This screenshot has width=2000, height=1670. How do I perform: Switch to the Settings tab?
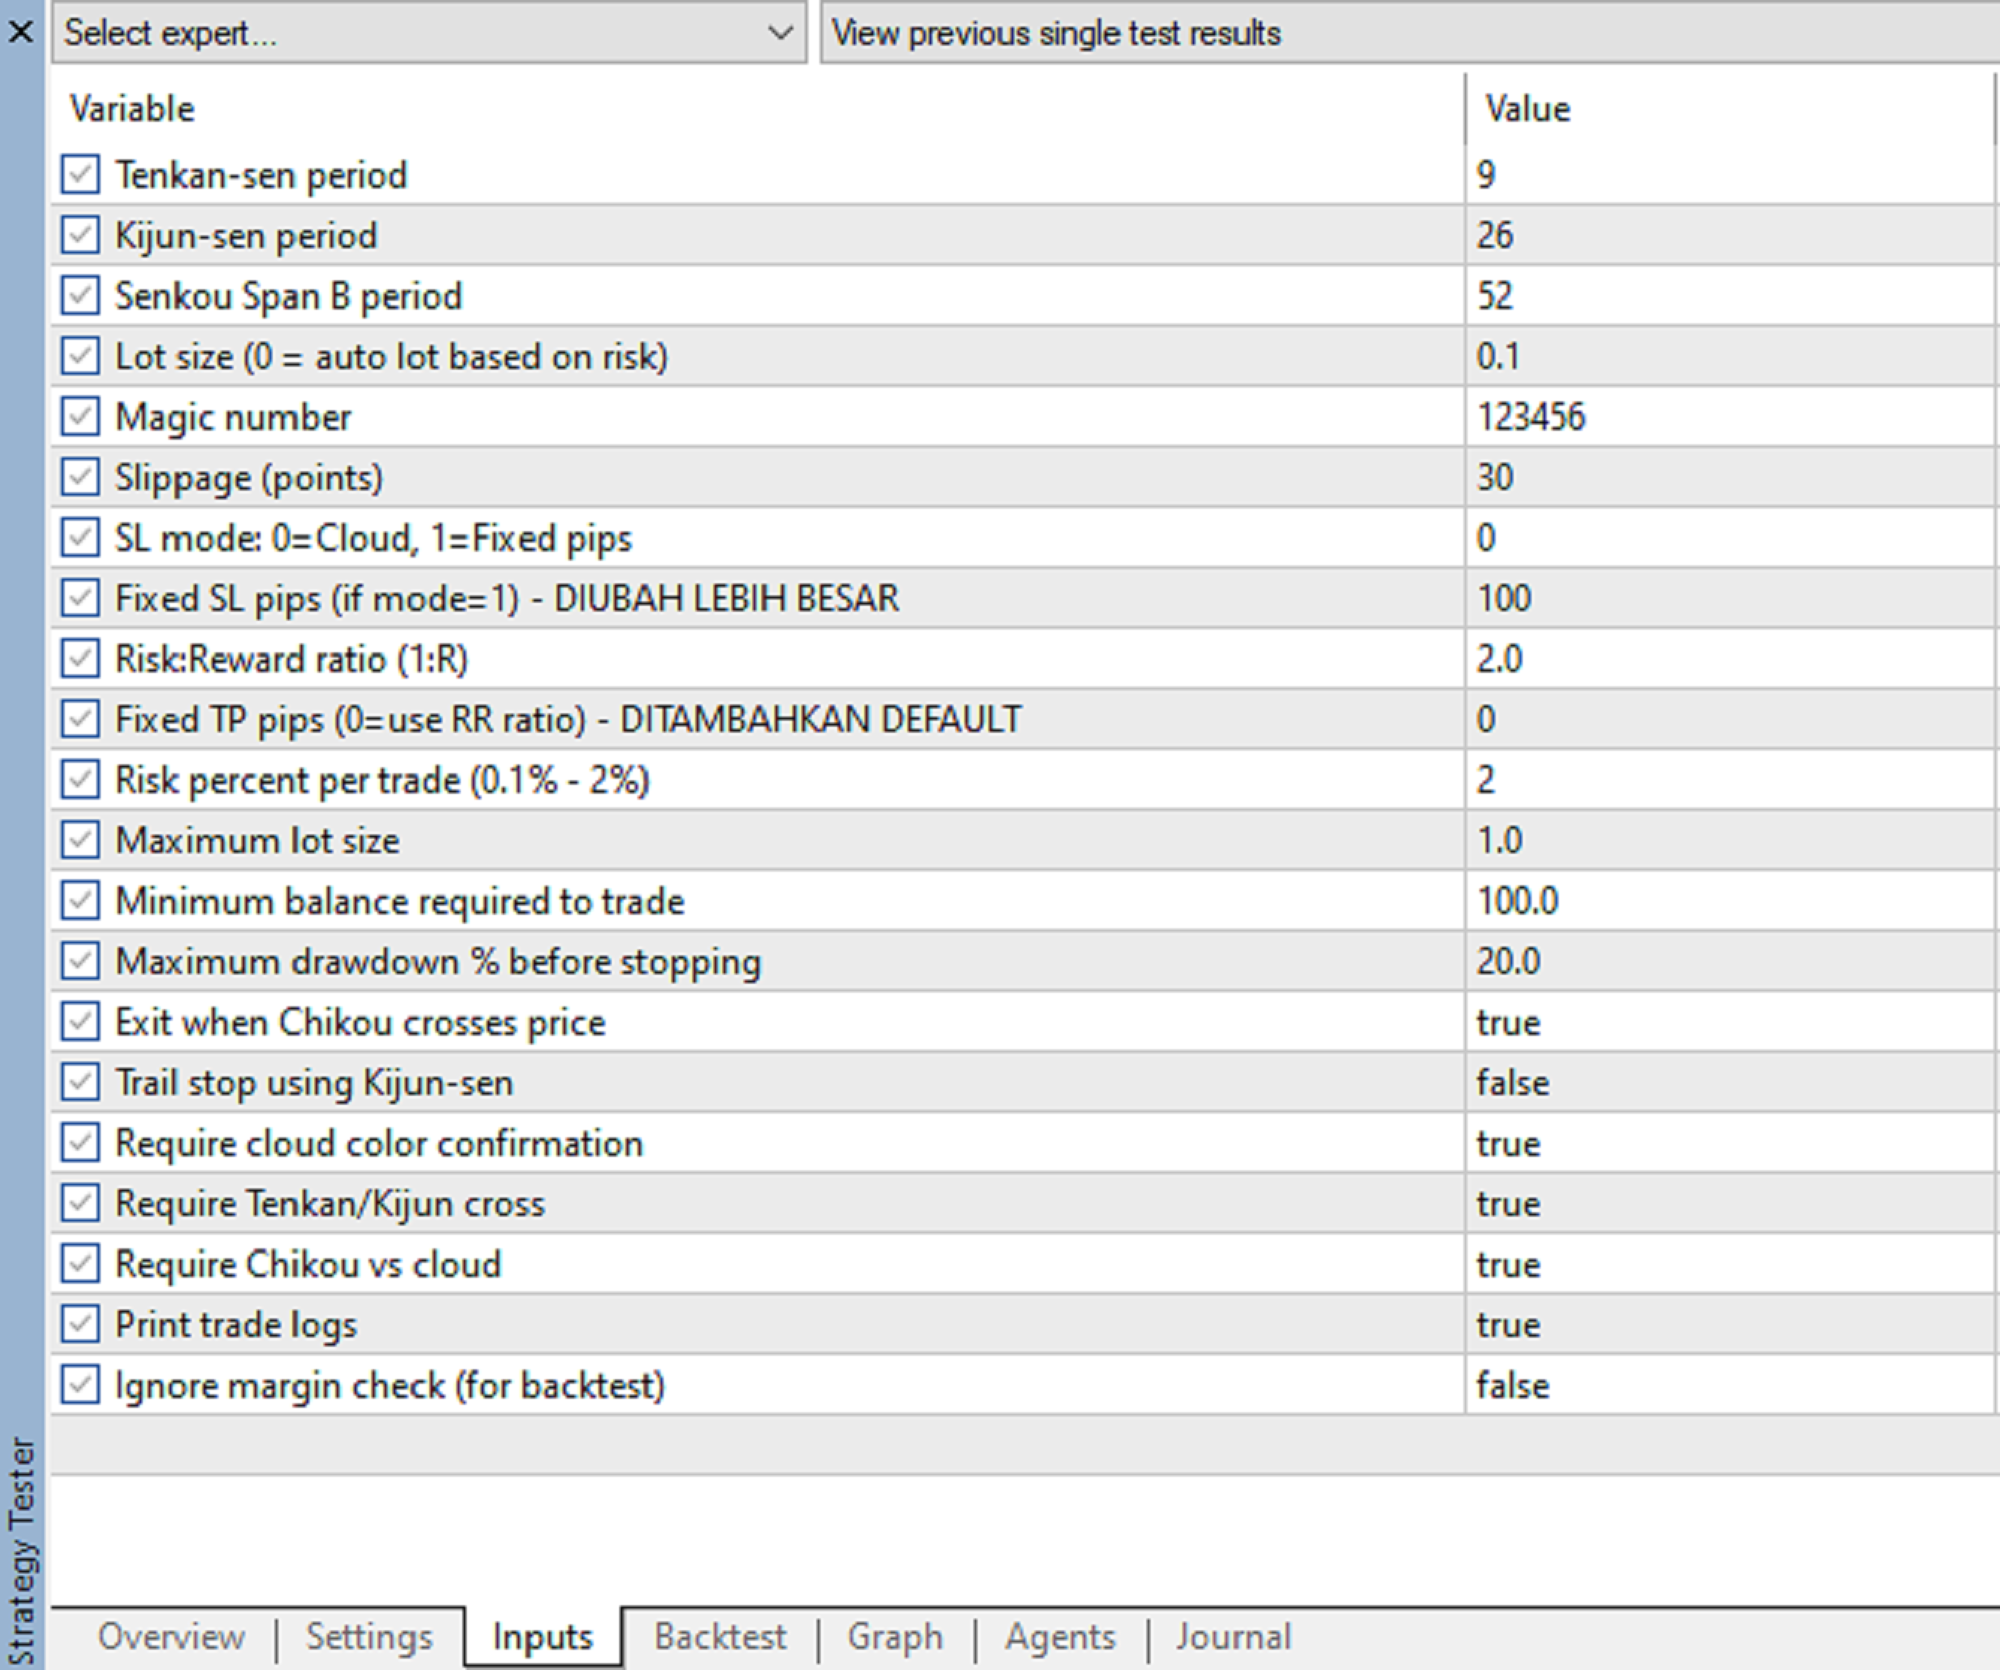click(369, 1636)
